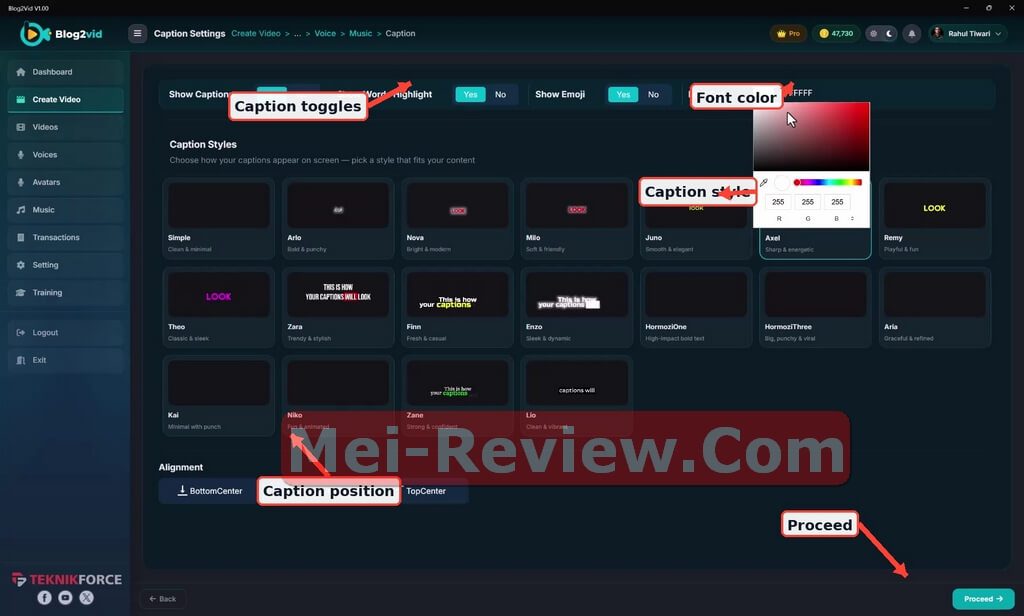
Task: Go back to Voice breadcrumb step
Action: [325, 33]
